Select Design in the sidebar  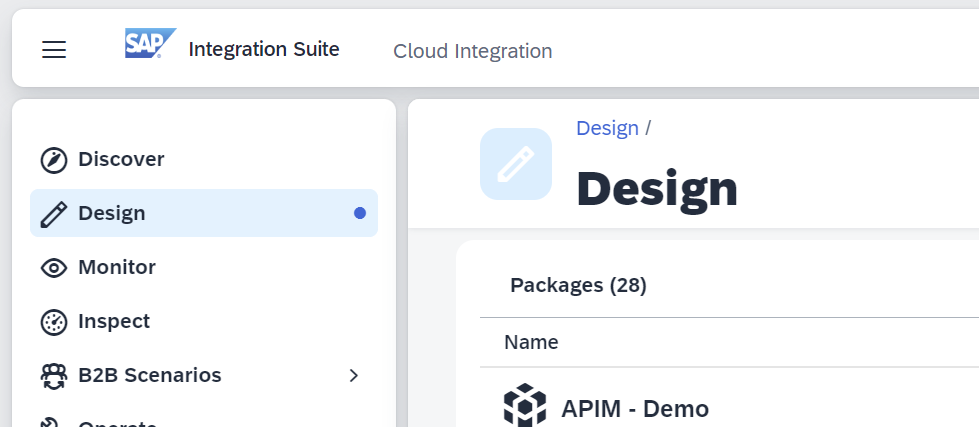pyautogui.click(x=204, y=213)
